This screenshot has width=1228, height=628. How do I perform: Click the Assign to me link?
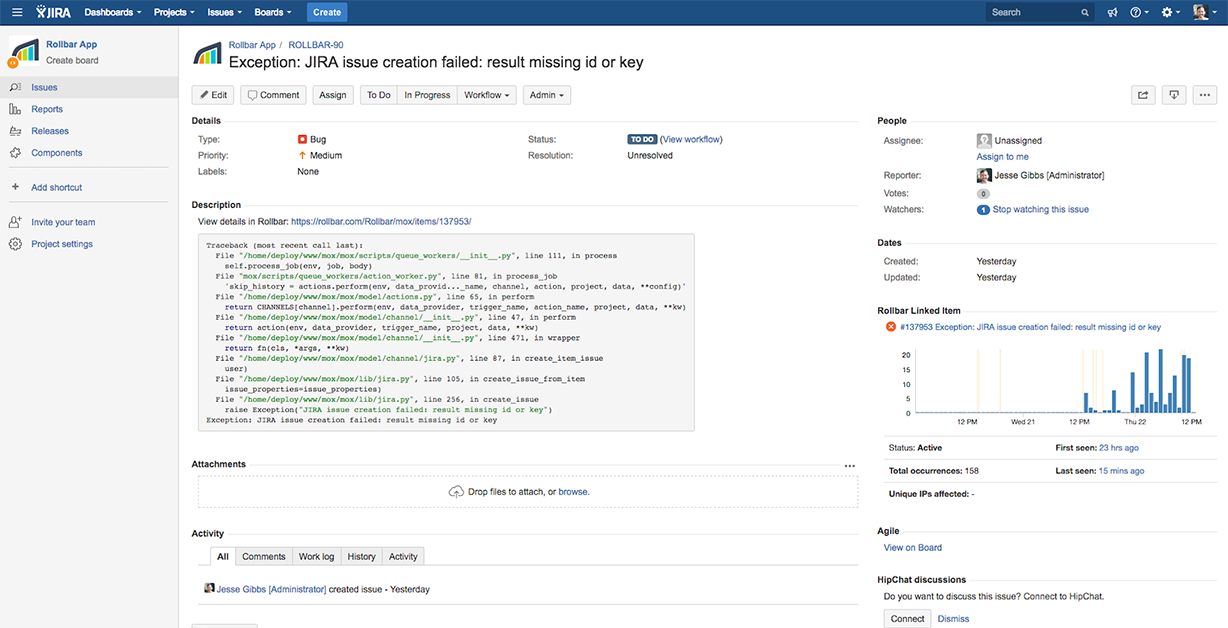[1002, 157]
